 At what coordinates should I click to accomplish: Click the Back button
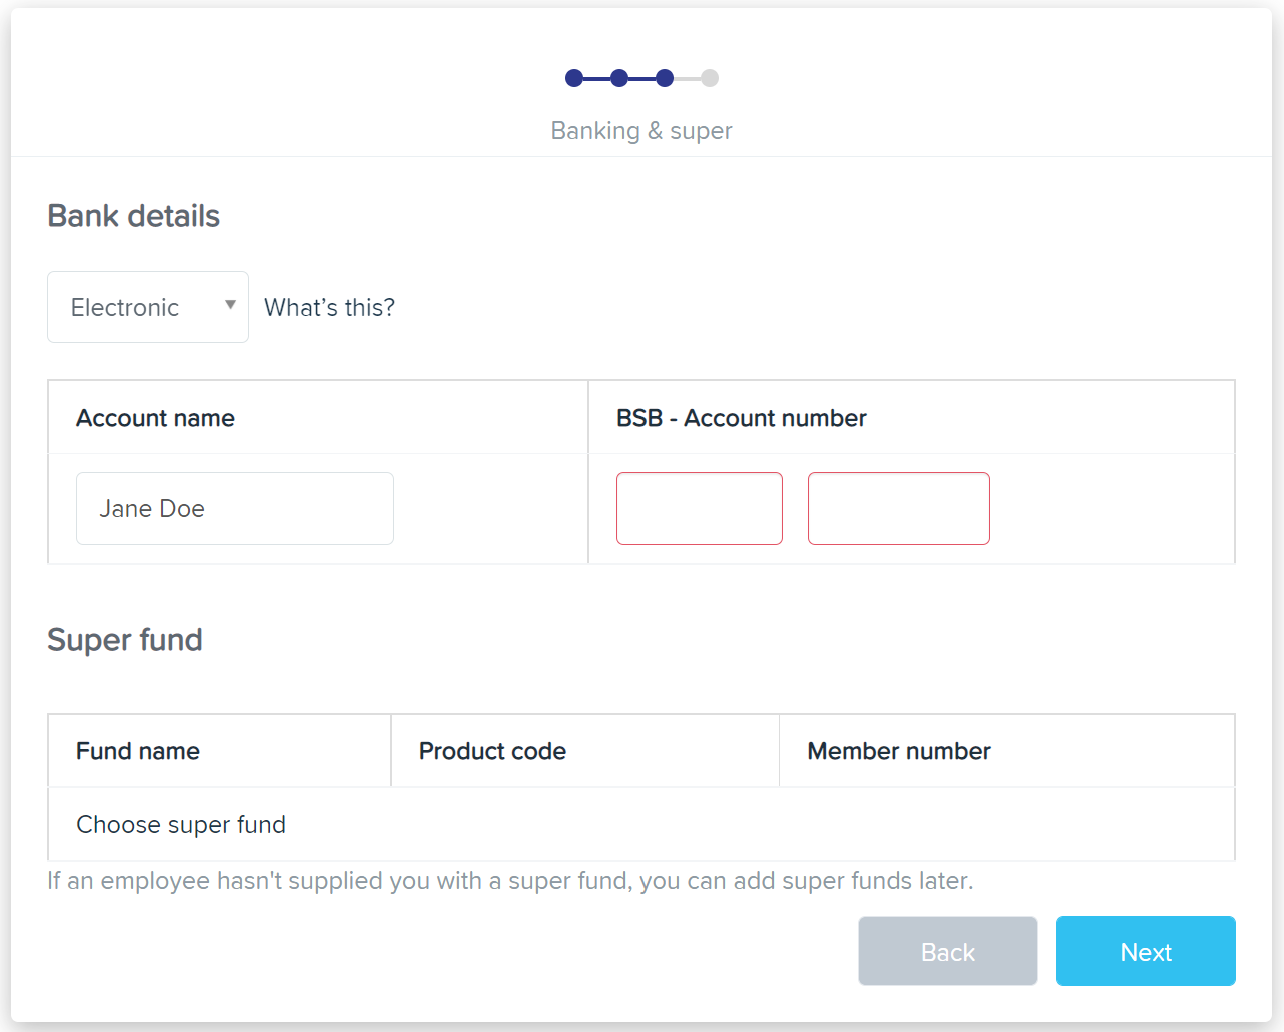[x=947, y=951]
